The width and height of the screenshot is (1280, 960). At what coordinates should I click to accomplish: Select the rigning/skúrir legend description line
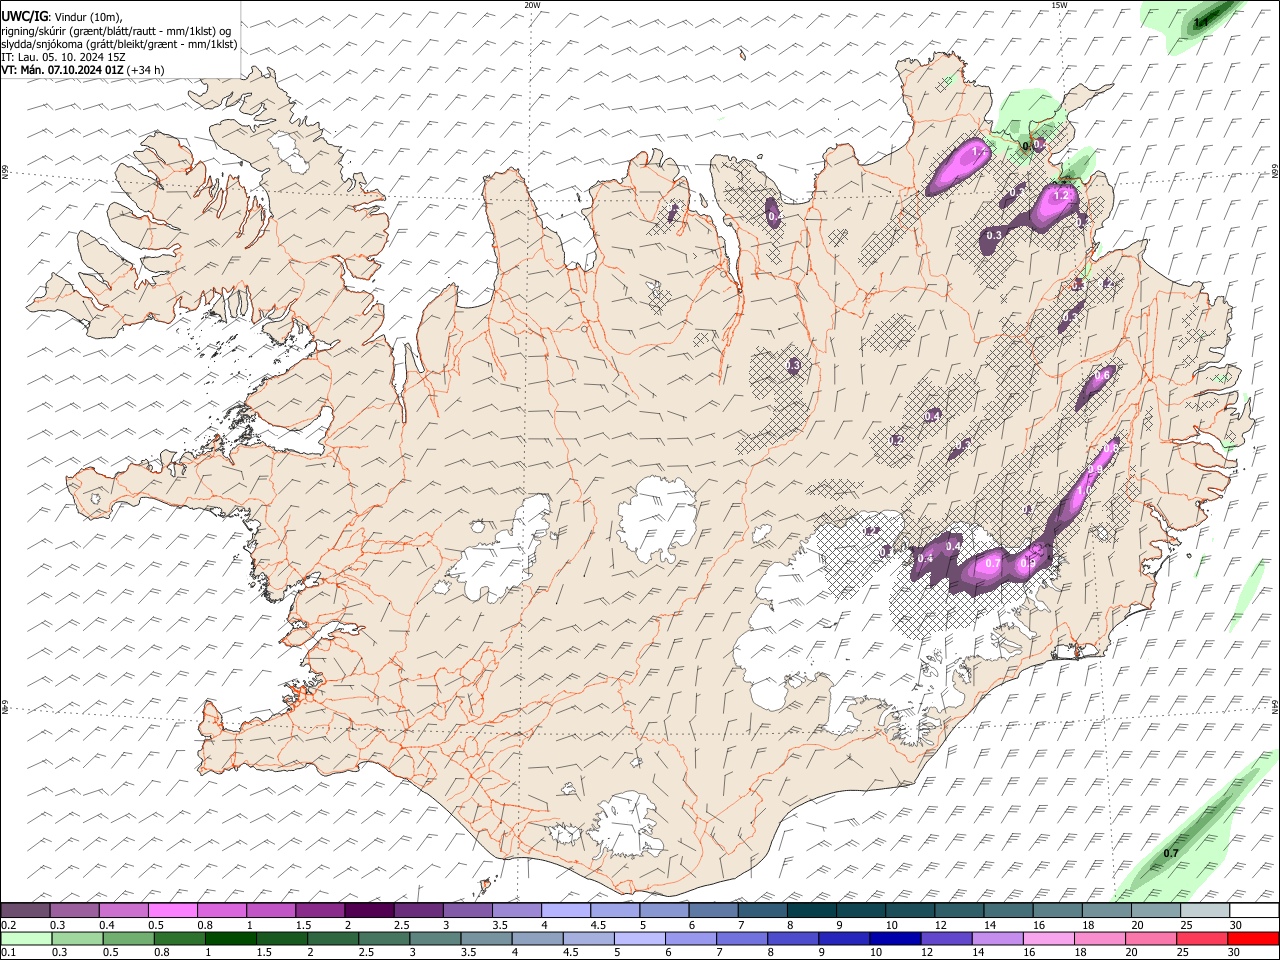[x=116, y=31]
